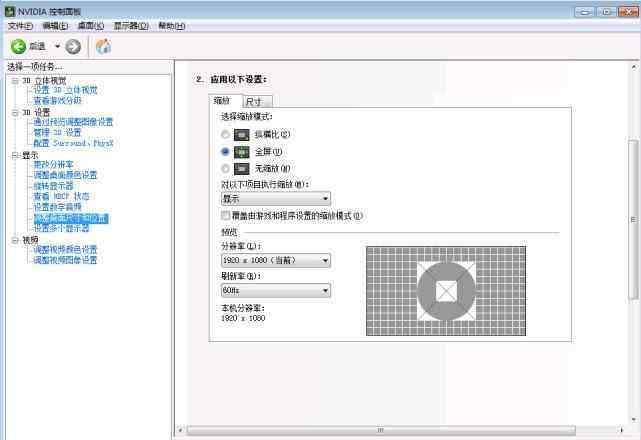Collapse the 显示 tree node

point(15,155)
